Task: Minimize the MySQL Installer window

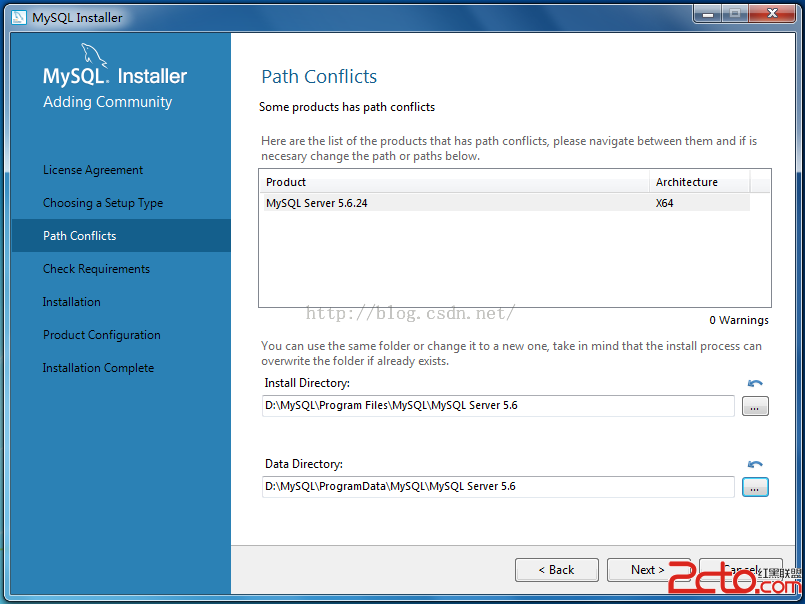Action: [708, 14]
